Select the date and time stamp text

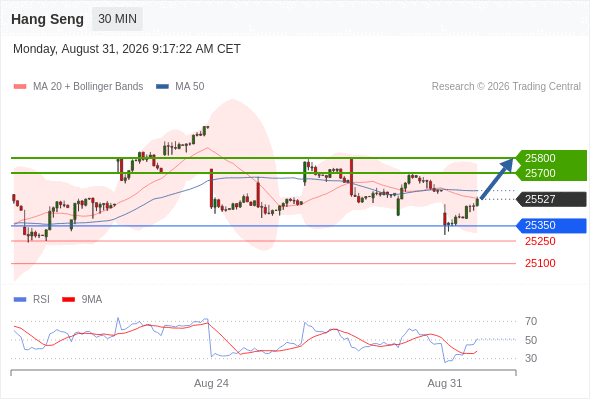point(127,49)
